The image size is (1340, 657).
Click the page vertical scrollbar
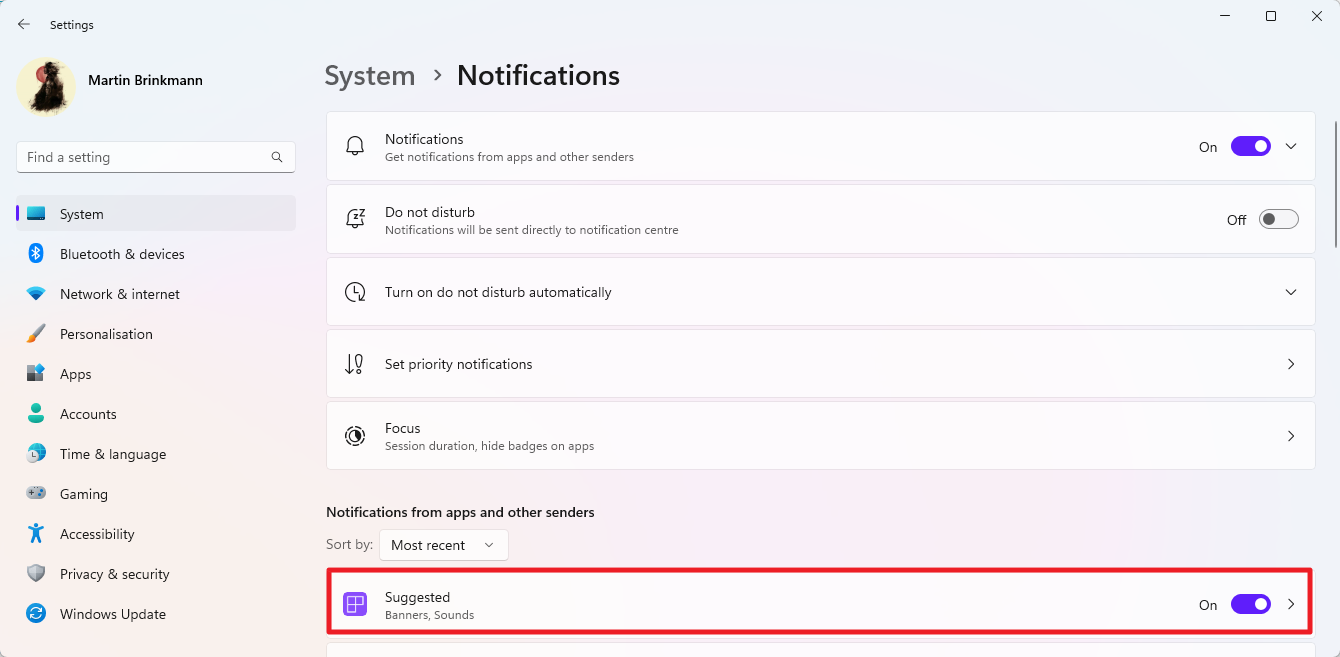point(1336,185)
